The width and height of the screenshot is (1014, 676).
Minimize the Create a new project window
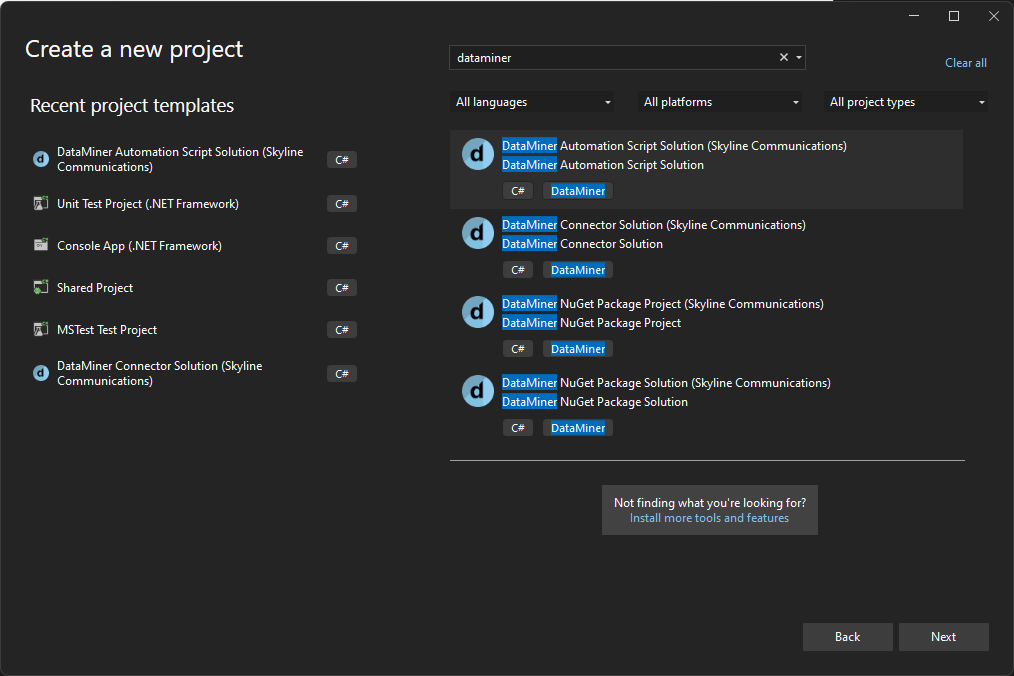coord(914,16)
